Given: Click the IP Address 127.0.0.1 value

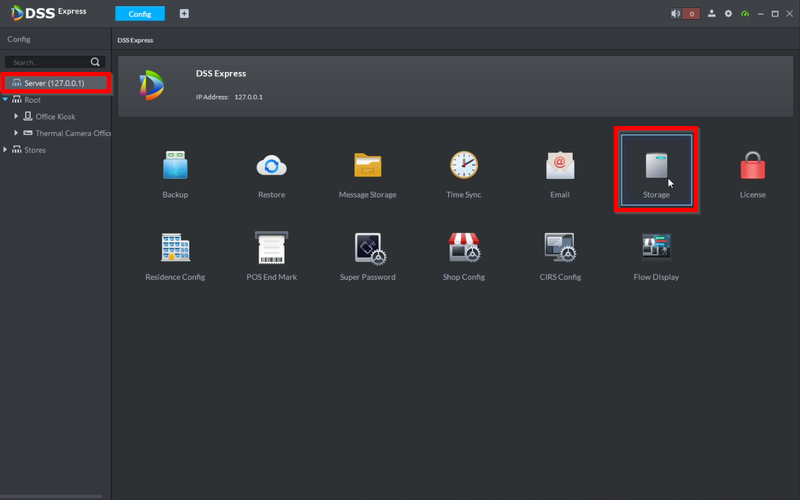Looking at the screenshot, I should pos(248,97).
